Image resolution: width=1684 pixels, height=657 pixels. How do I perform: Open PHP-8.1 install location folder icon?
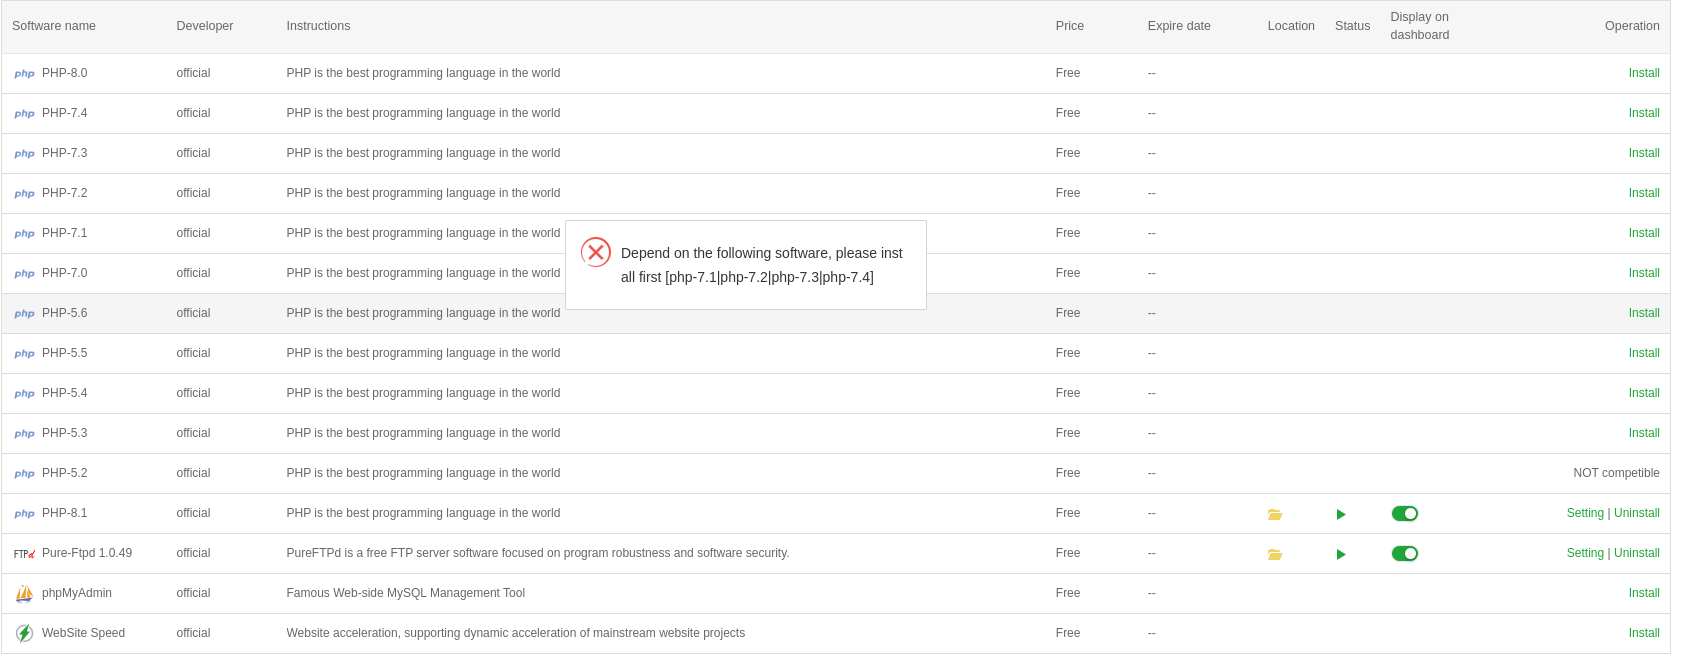pos(1274,514)
